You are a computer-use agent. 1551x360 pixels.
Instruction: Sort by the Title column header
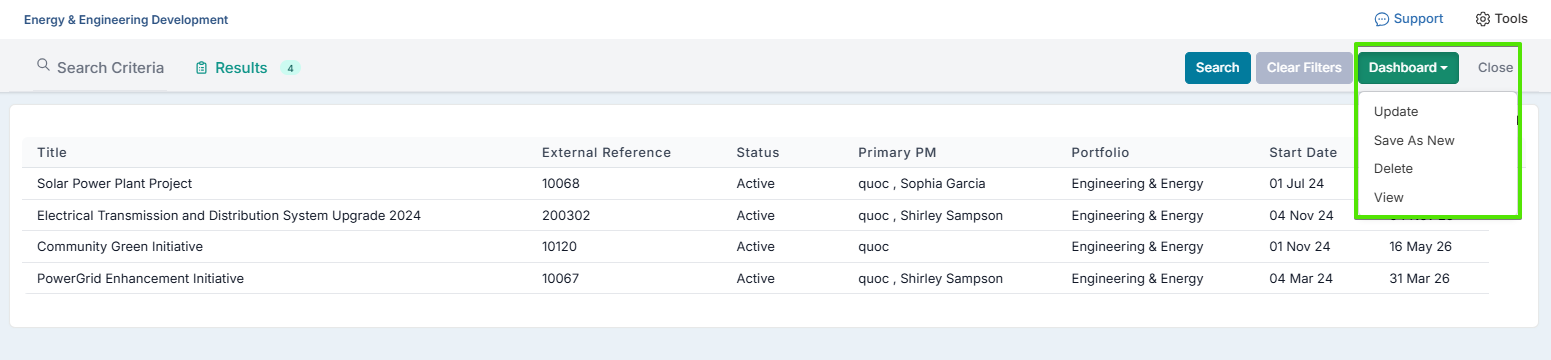coord(52,152)
